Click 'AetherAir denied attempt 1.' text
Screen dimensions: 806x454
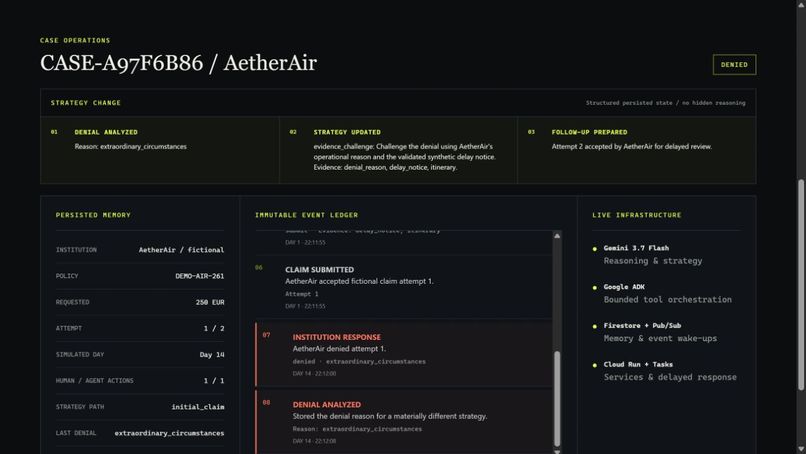coord(339,349)
